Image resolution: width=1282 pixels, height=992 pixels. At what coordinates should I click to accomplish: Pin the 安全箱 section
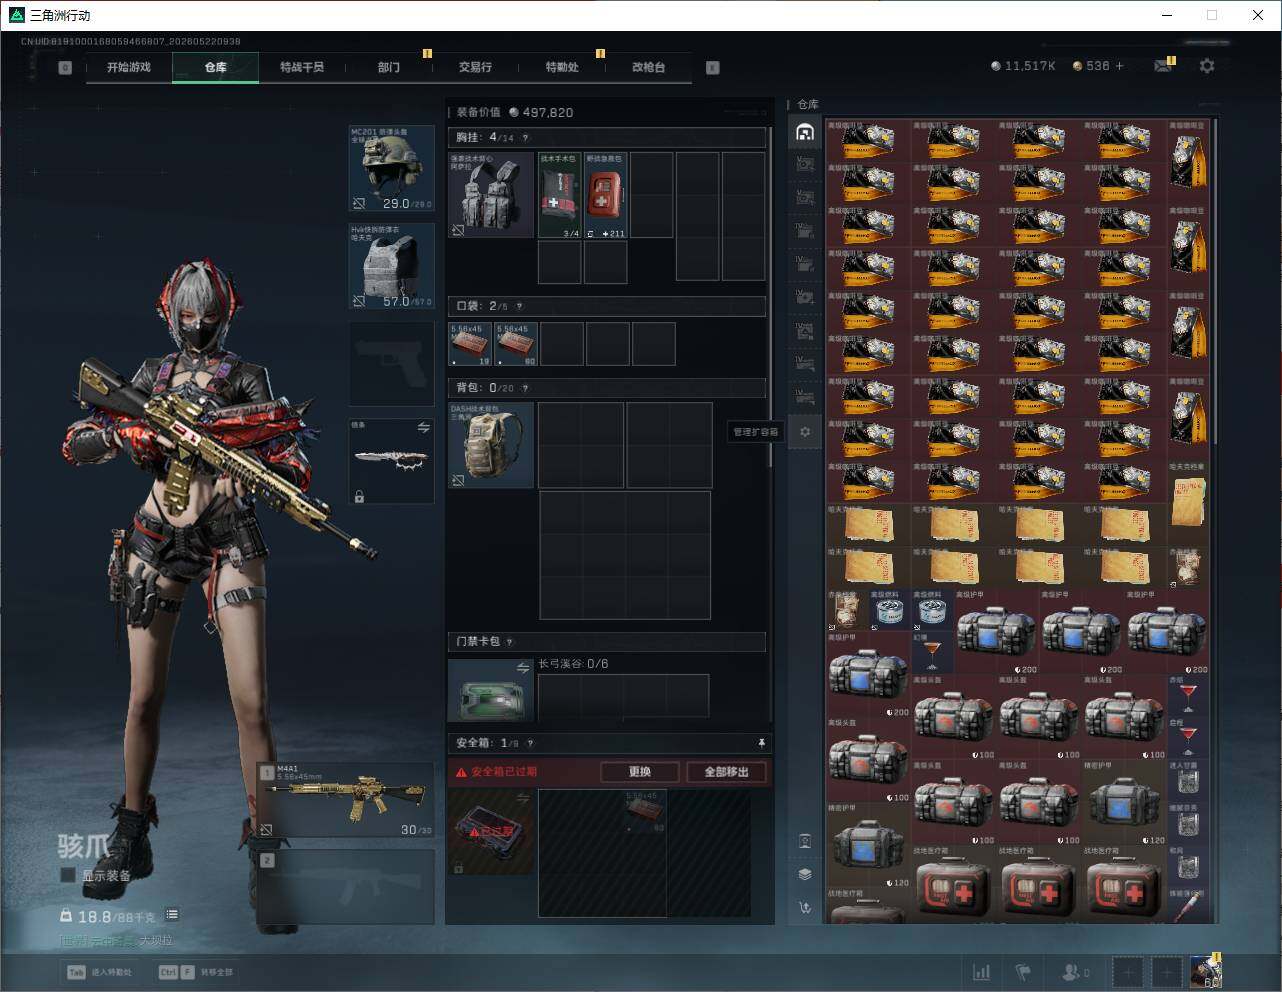pyautogui.click(x=761, y=743)
